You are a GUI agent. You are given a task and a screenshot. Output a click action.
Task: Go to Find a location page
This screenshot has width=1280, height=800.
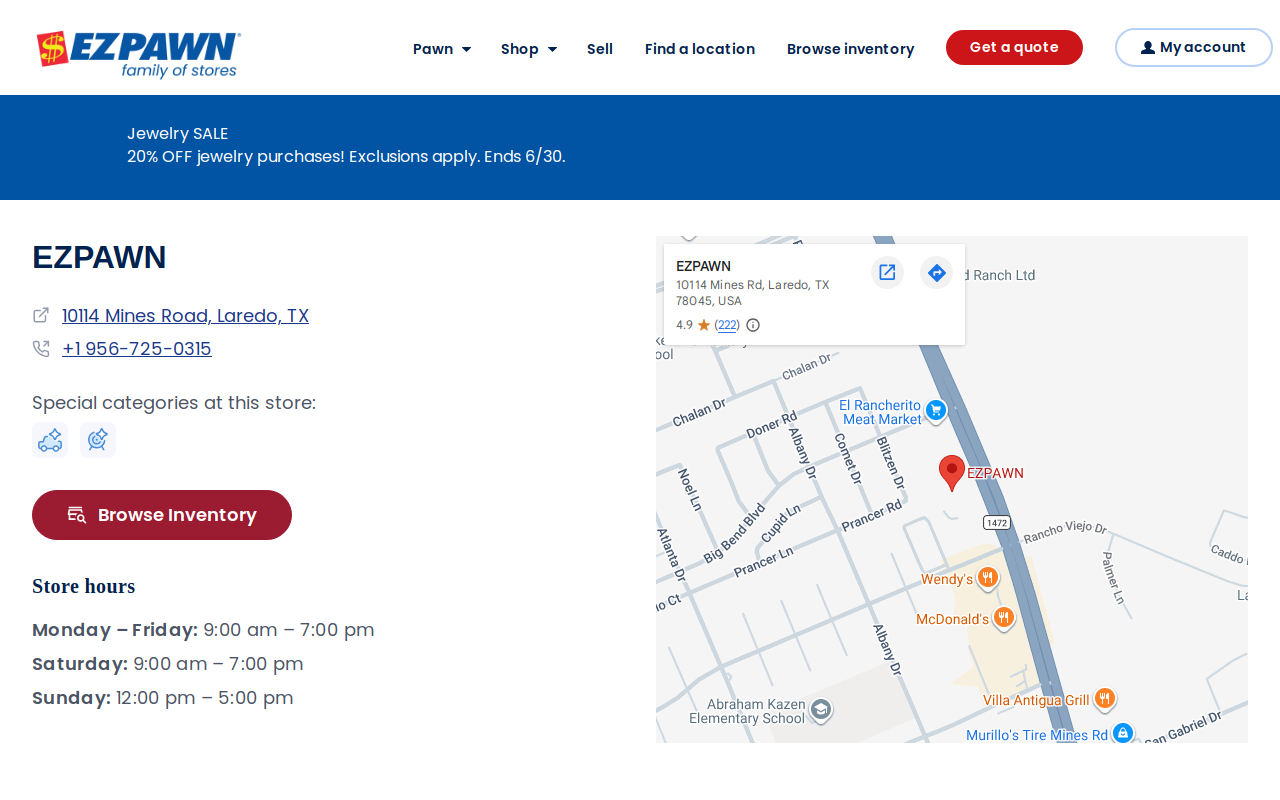click(700, 49)
